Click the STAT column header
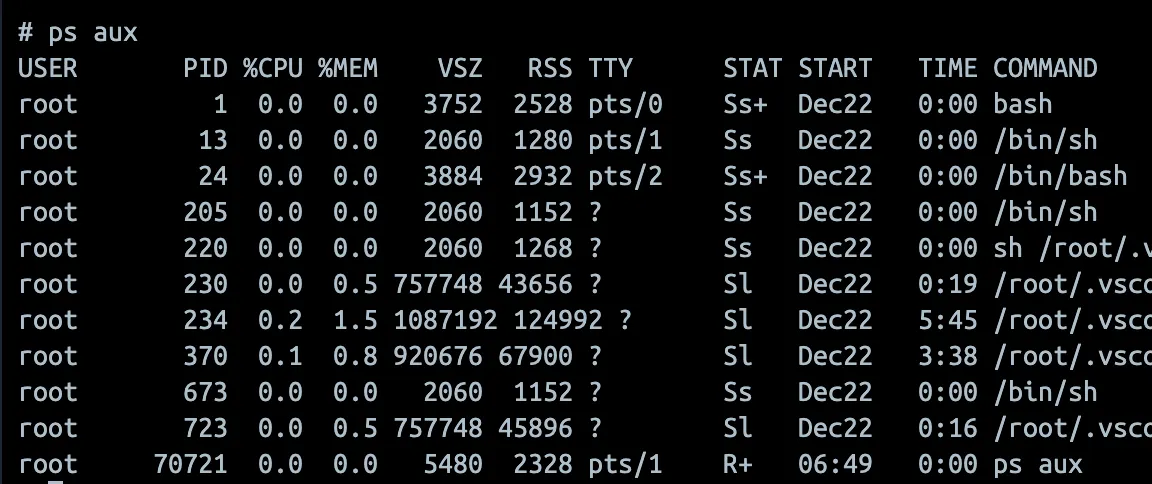Screen dimensions: 1152x484 (x=752, y=68)
